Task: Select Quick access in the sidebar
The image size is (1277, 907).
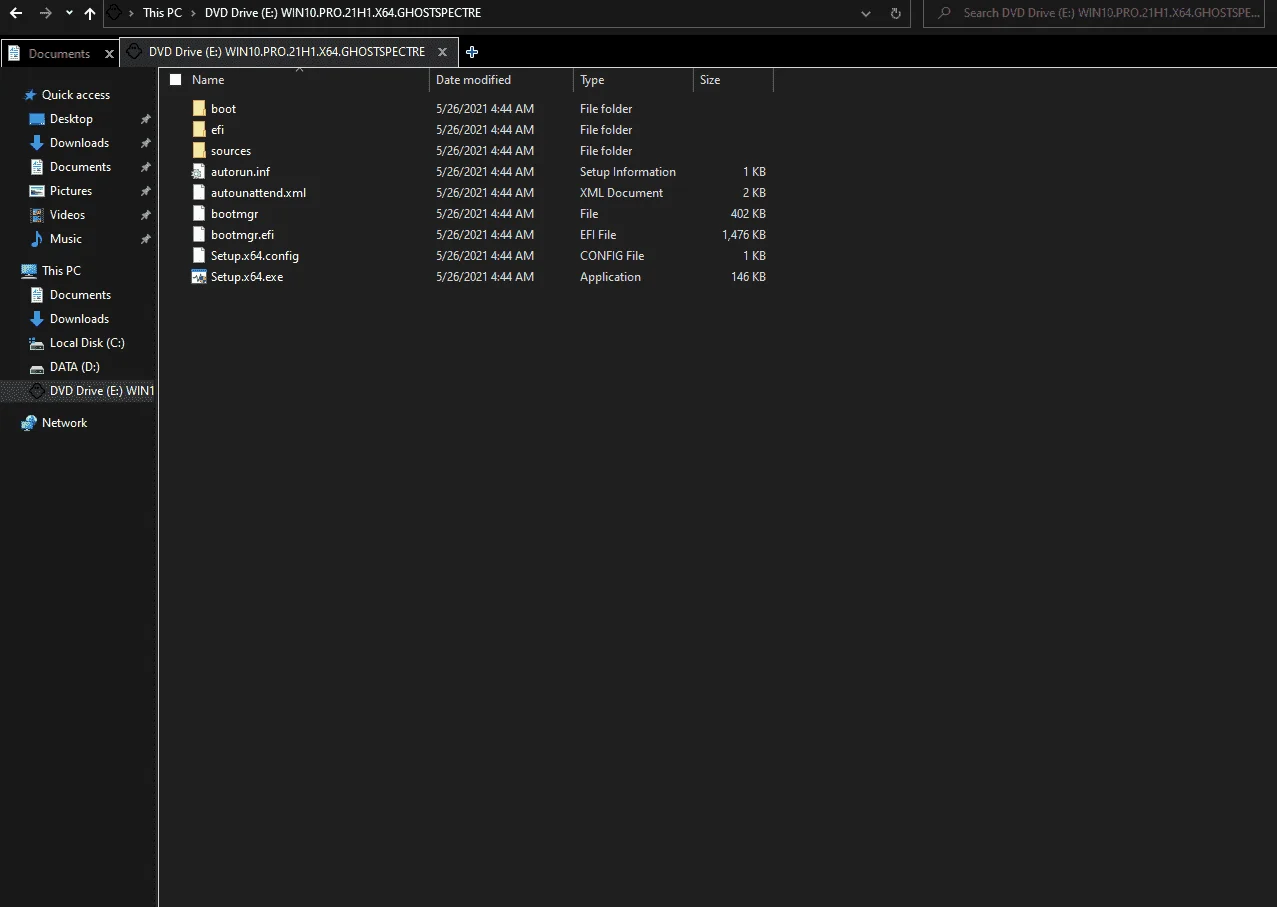Action: pos(75,95)
